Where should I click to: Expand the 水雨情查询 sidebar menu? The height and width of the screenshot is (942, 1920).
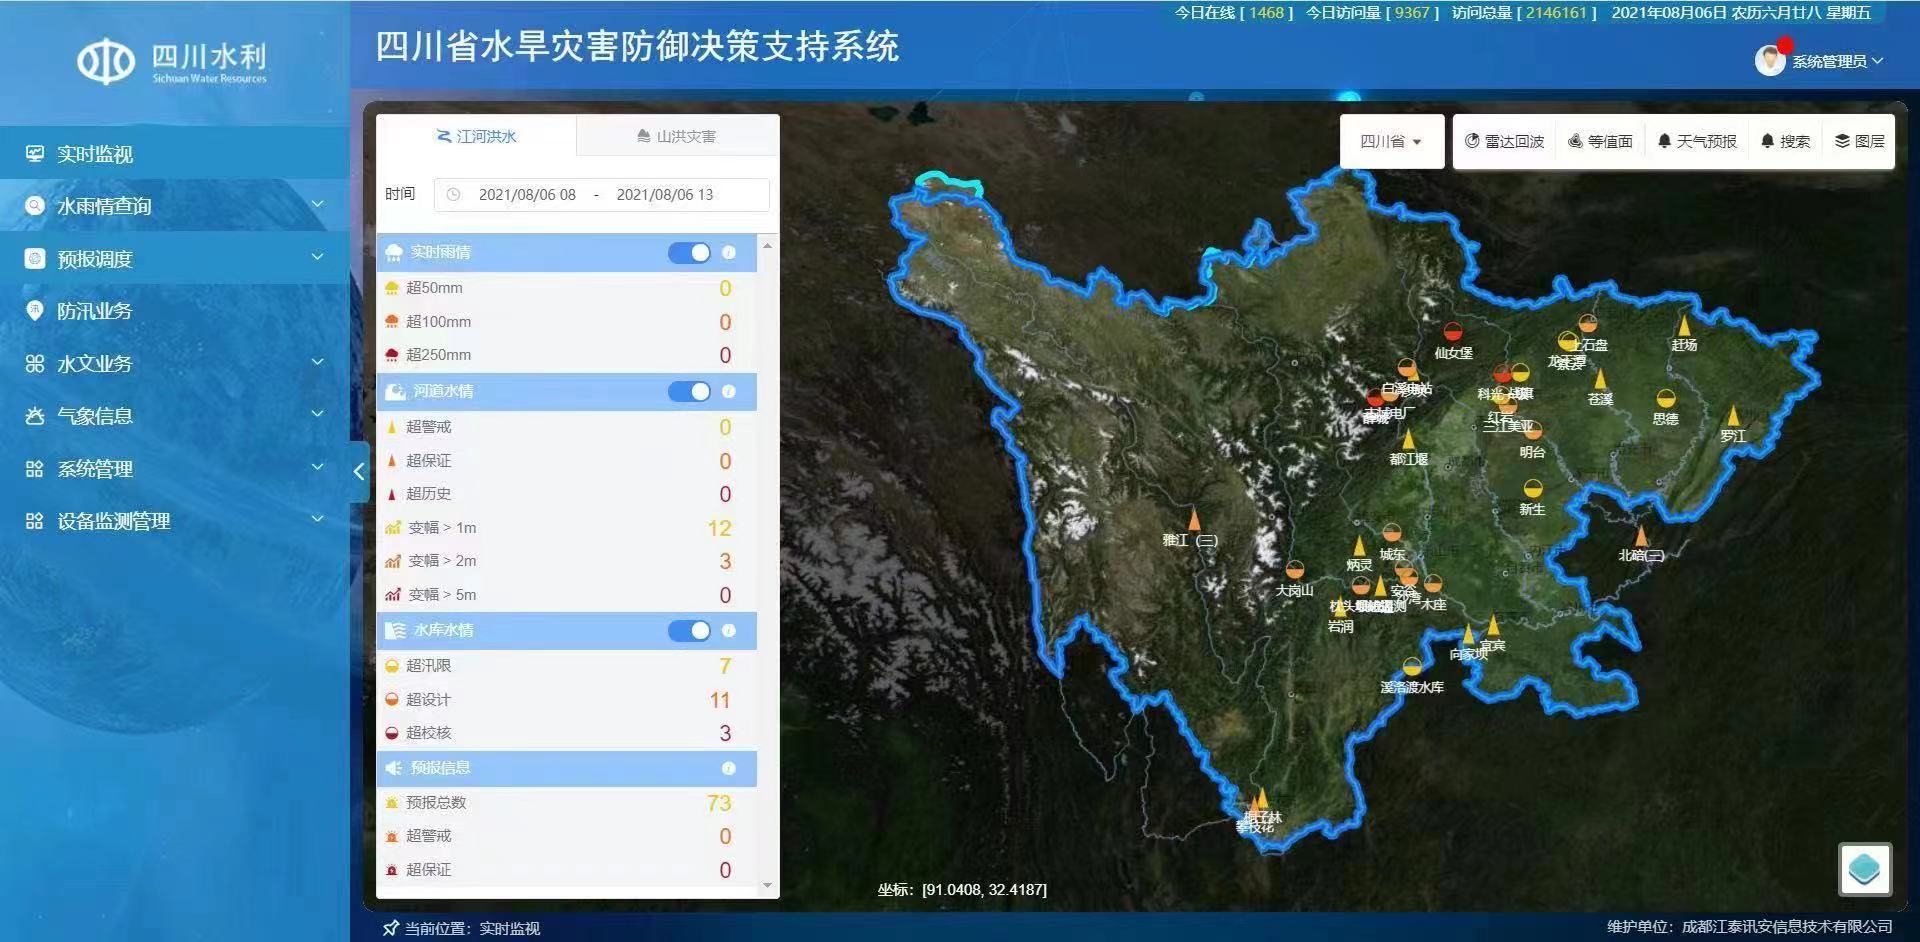(x=175, y=206)
